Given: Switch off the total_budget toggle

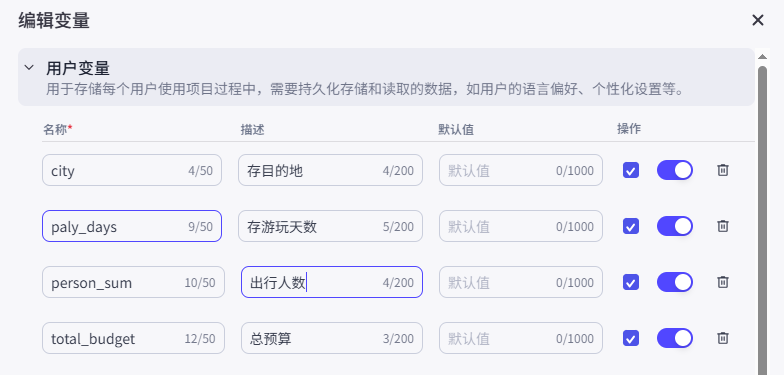Looking at the screenshot, I should point(674,338).
